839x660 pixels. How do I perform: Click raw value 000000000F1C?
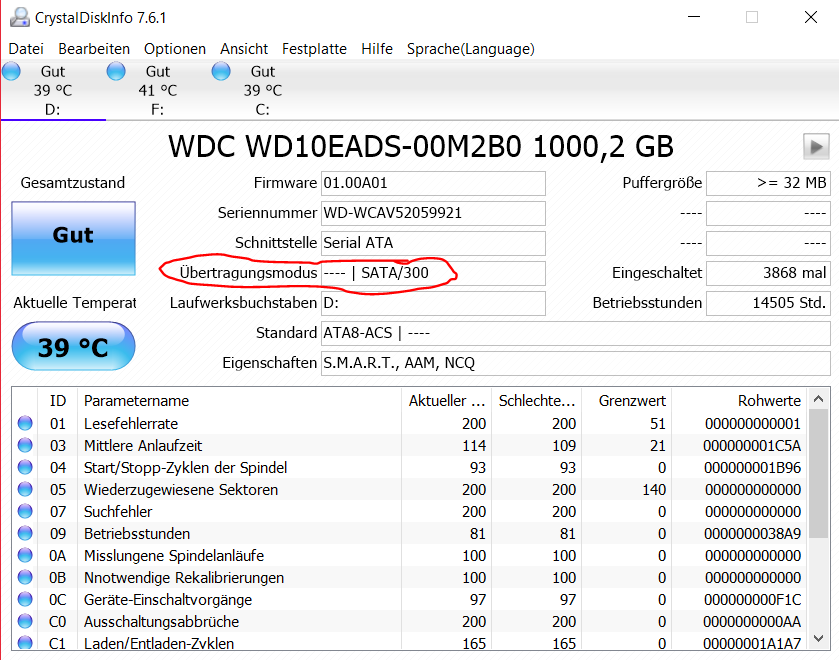click(x=752, y=599)
